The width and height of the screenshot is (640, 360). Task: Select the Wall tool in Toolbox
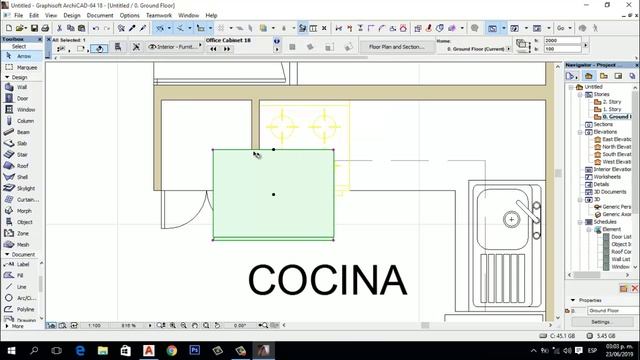click(21, 87)
